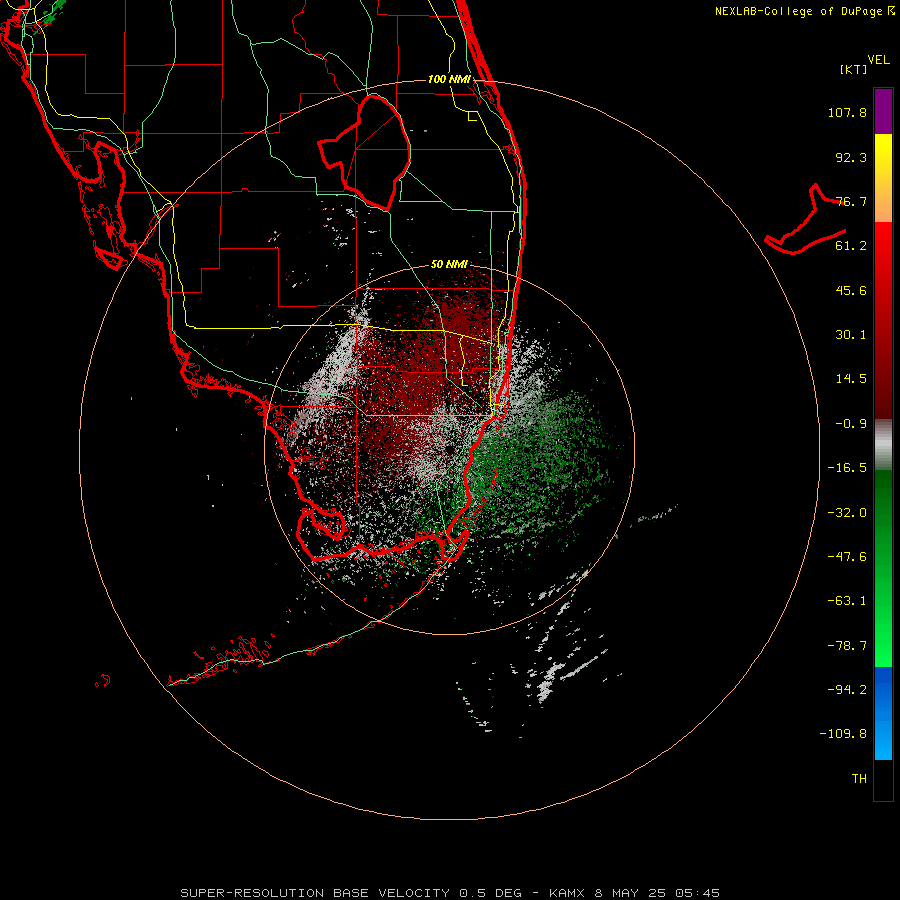900x900 pixels.
Task: Click the TH legend label
Action: [859, 779]
